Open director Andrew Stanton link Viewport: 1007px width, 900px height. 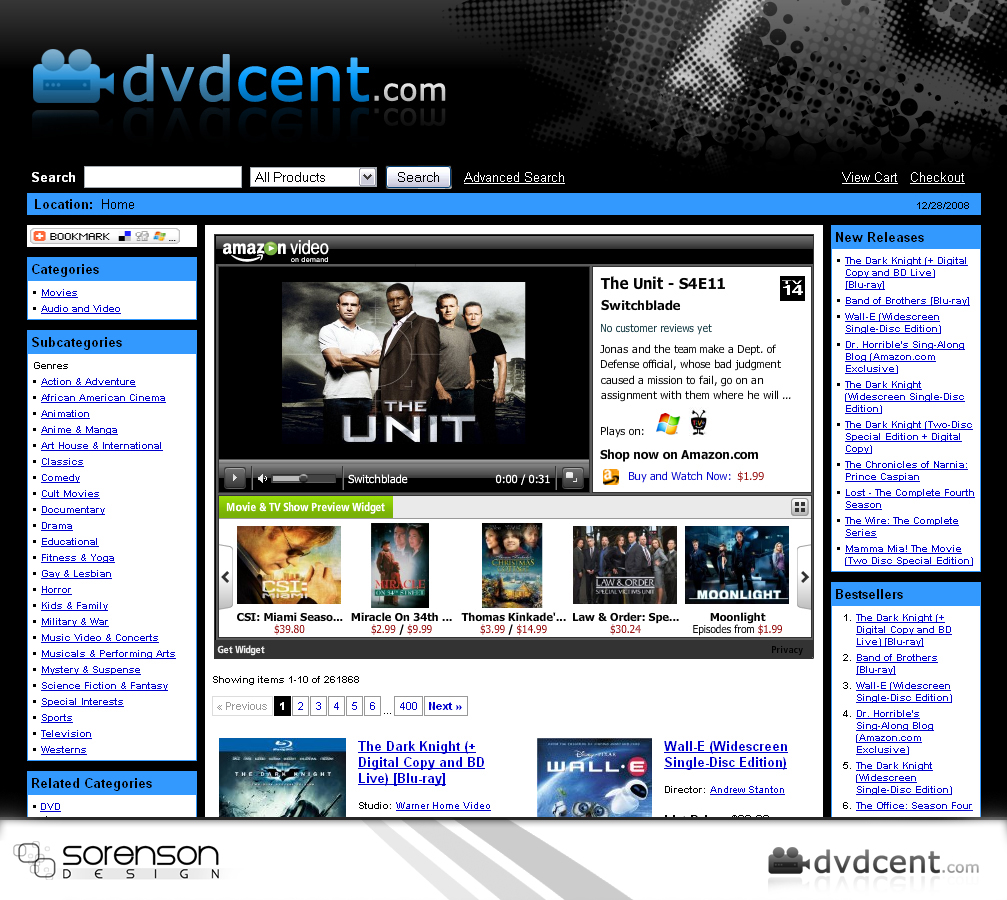click(x=747, y=790)
